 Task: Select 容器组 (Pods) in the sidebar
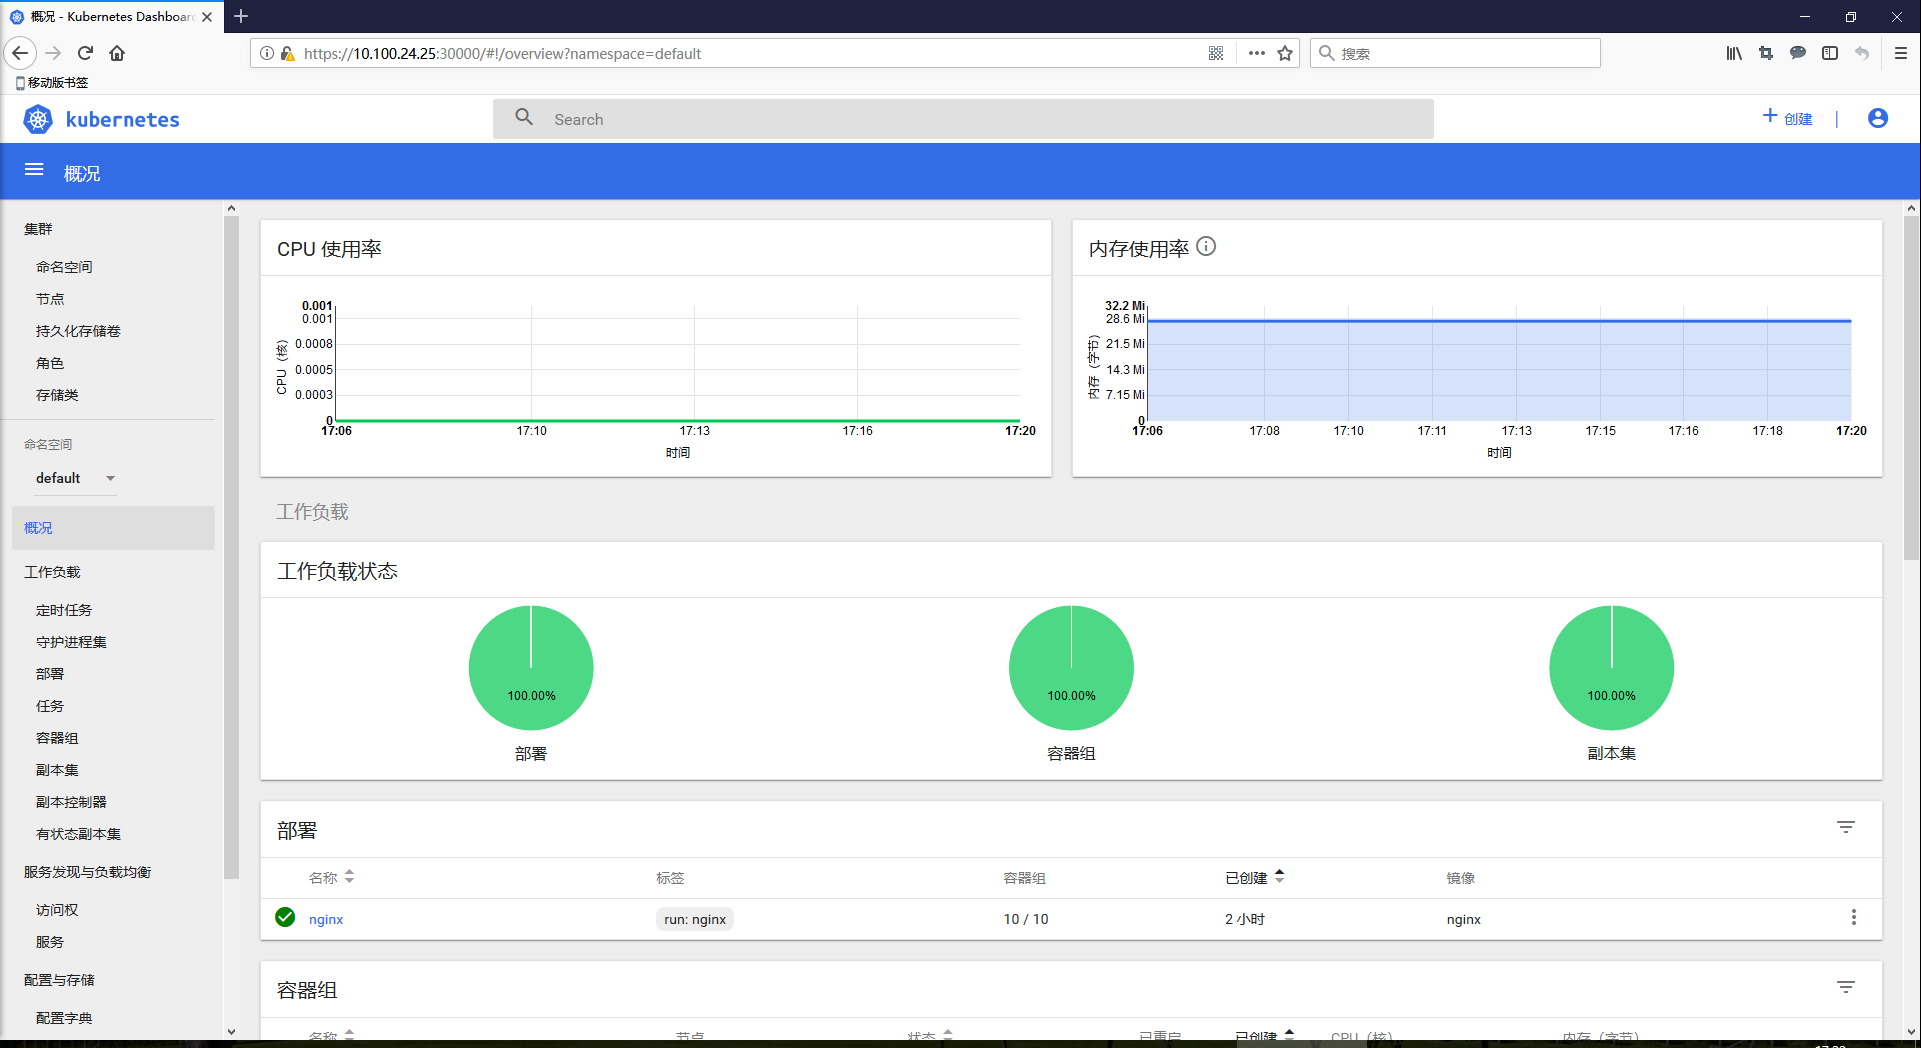point(57,738)
